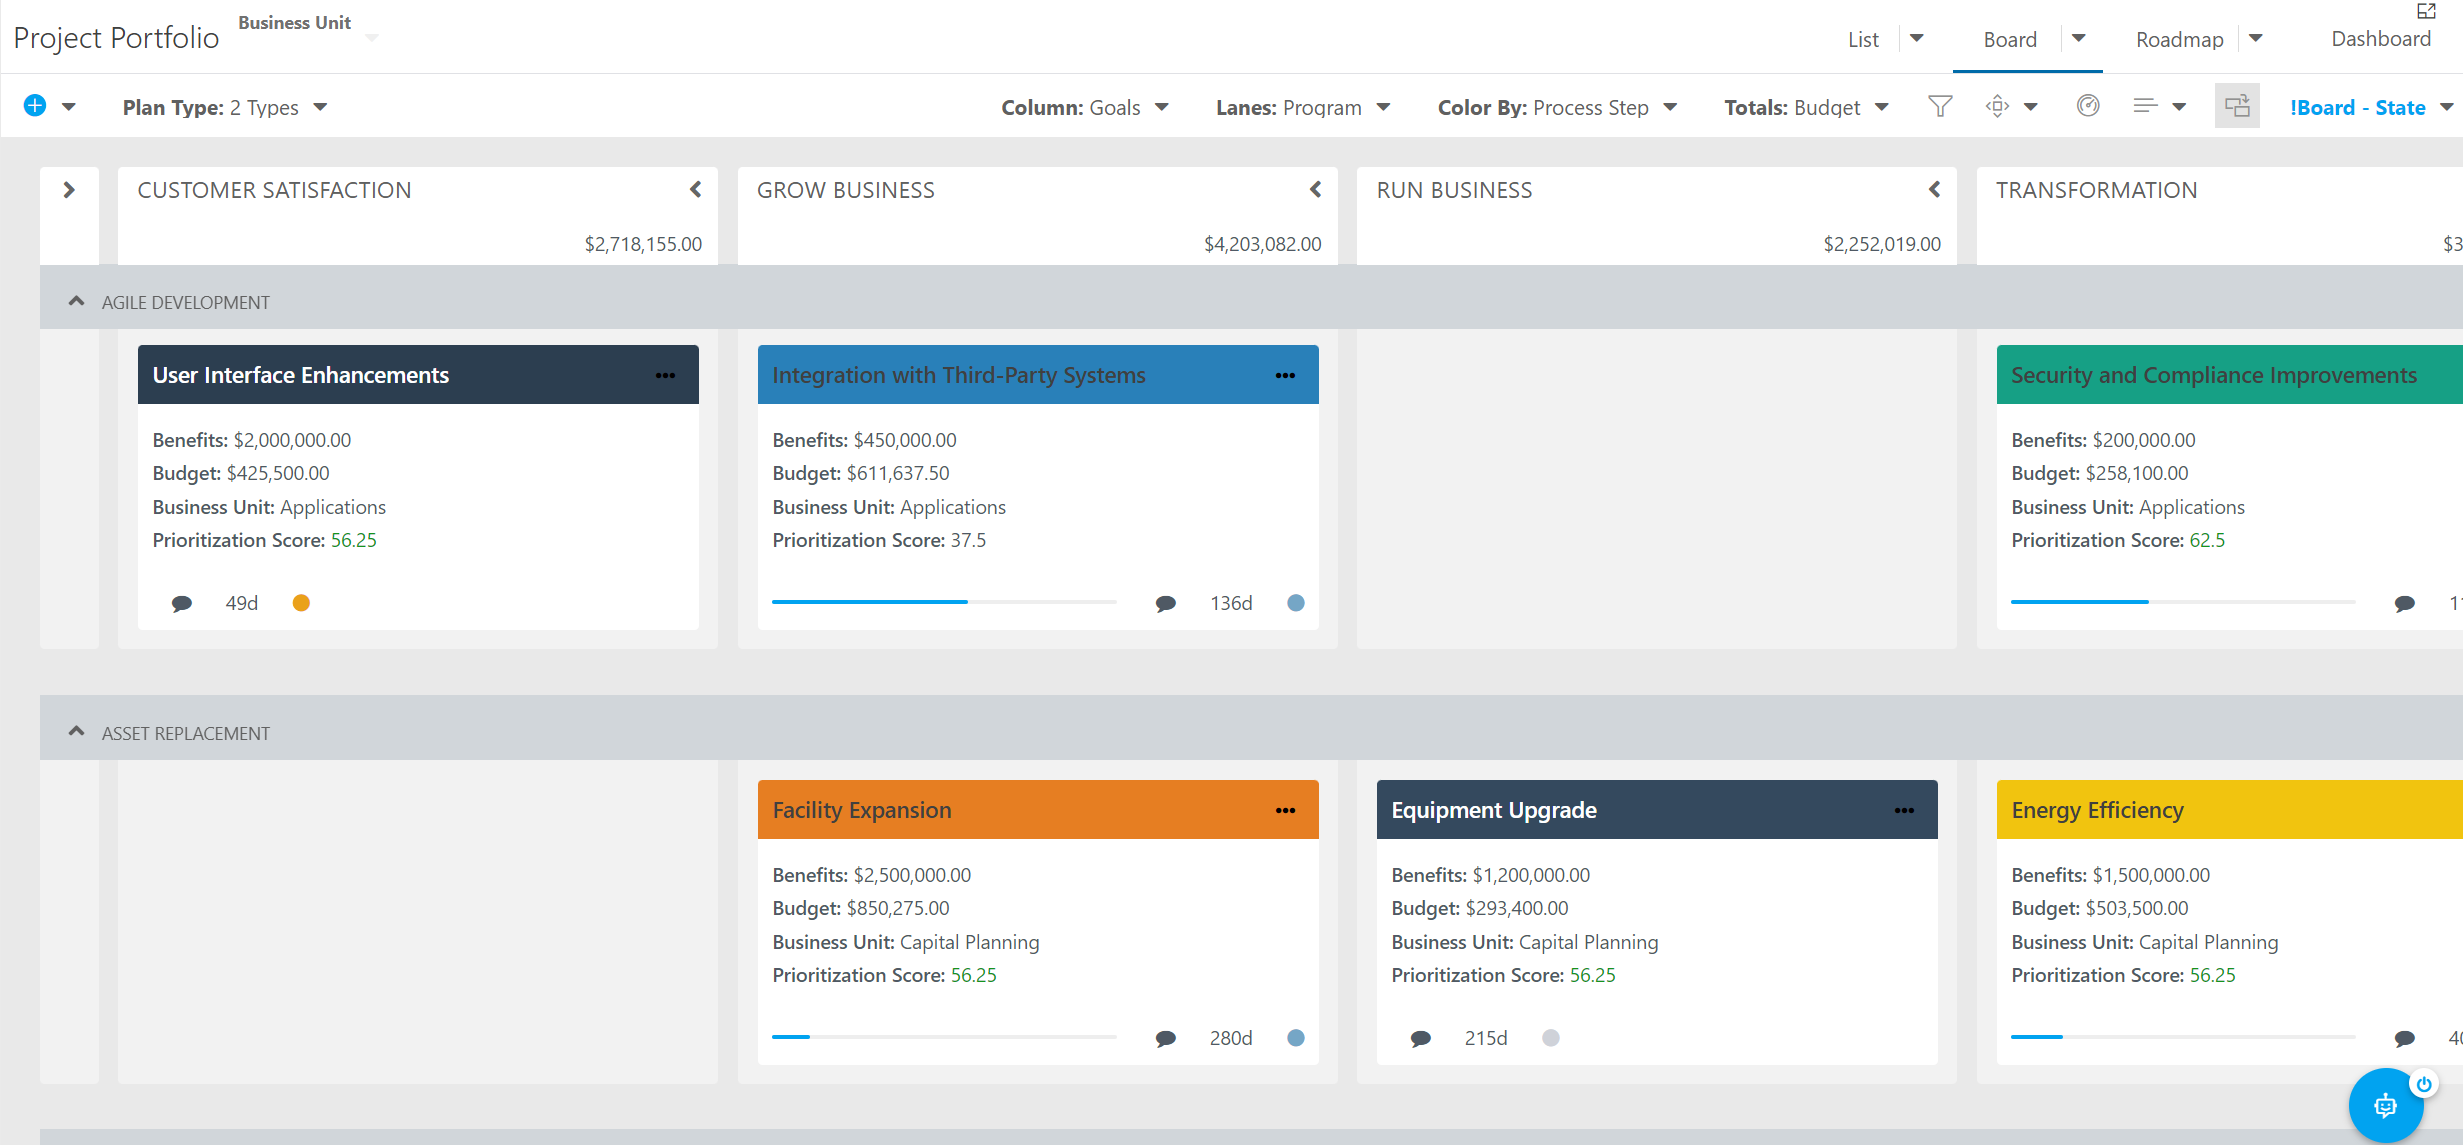
Task: Click the card layout icon beside Board - State
Action: point(2237,106)
